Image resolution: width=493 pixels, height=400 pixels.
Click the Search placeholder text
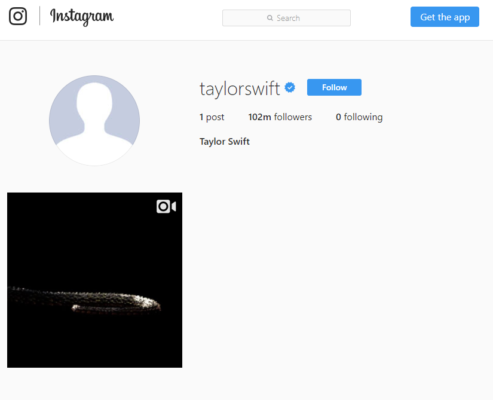point(288,18)
